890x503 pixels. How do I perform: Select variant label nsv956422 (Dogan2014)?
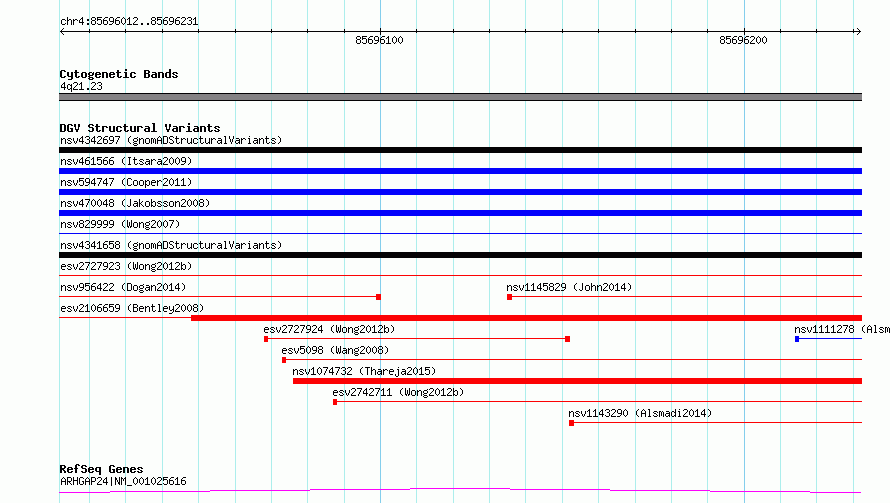point(123,287)
